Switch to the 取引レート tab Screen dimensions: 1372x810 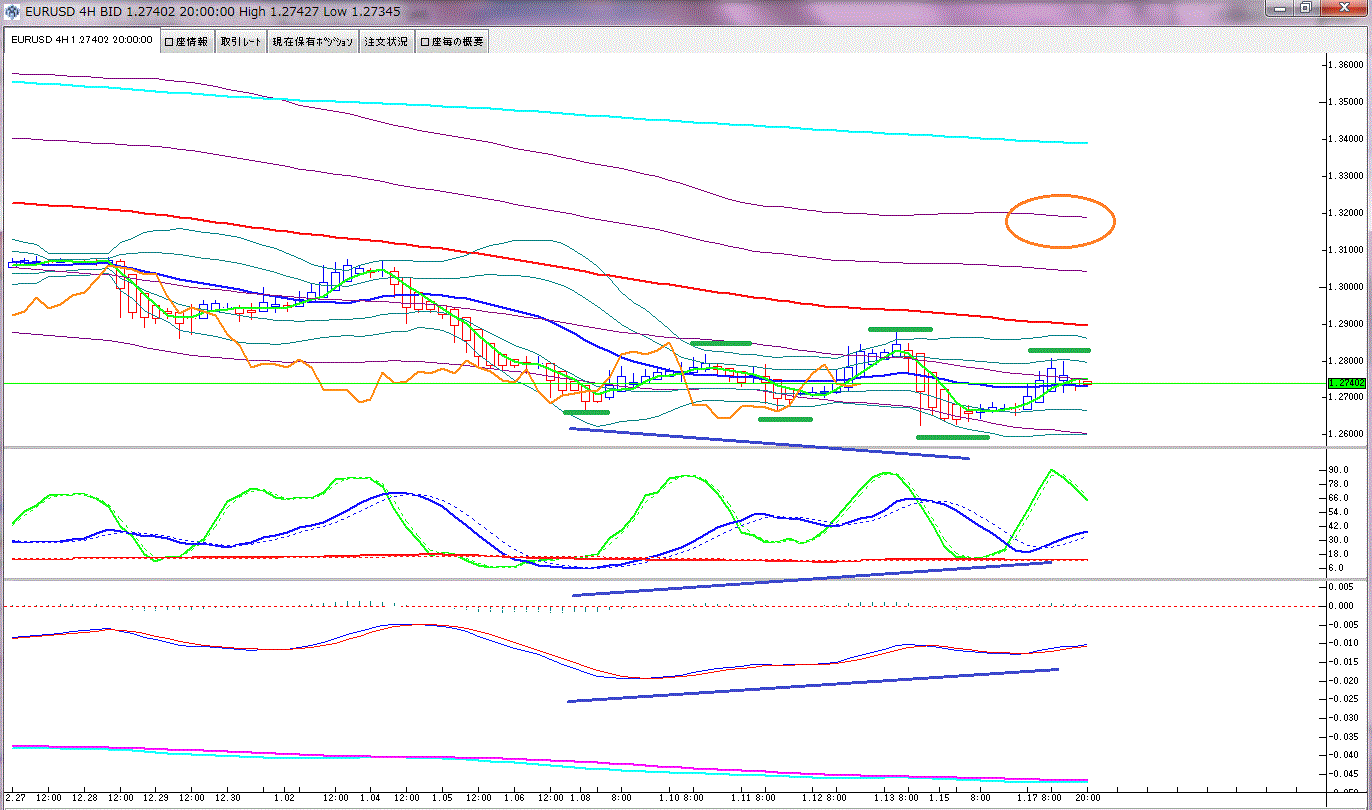click(241, 42)
